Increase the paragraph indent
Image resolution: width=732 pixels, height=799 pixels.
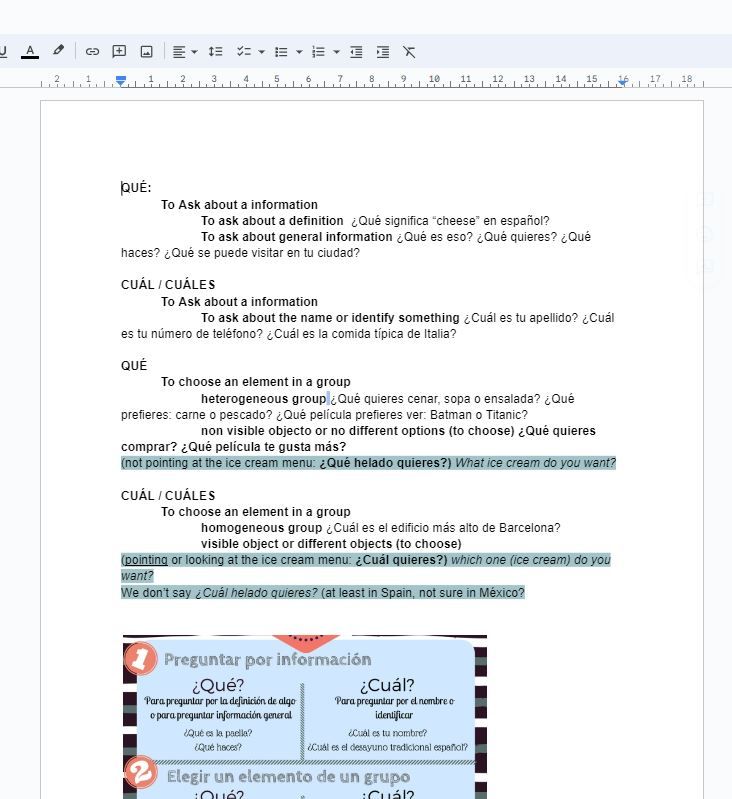coord(383,51)
